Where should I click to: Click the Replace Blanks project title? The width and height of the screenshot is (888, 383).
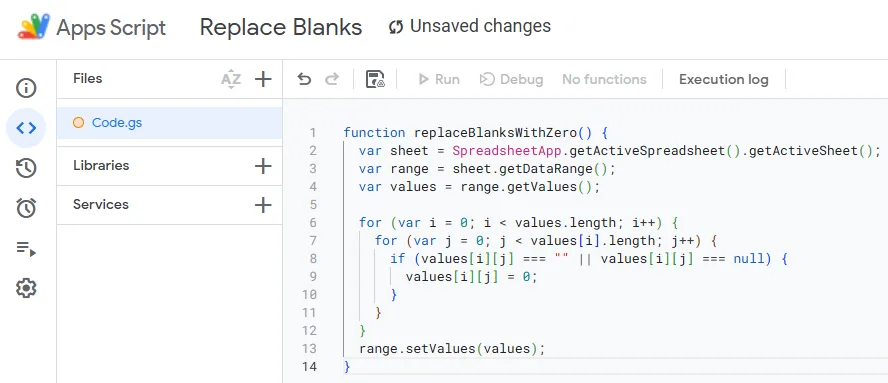(281, 27)
